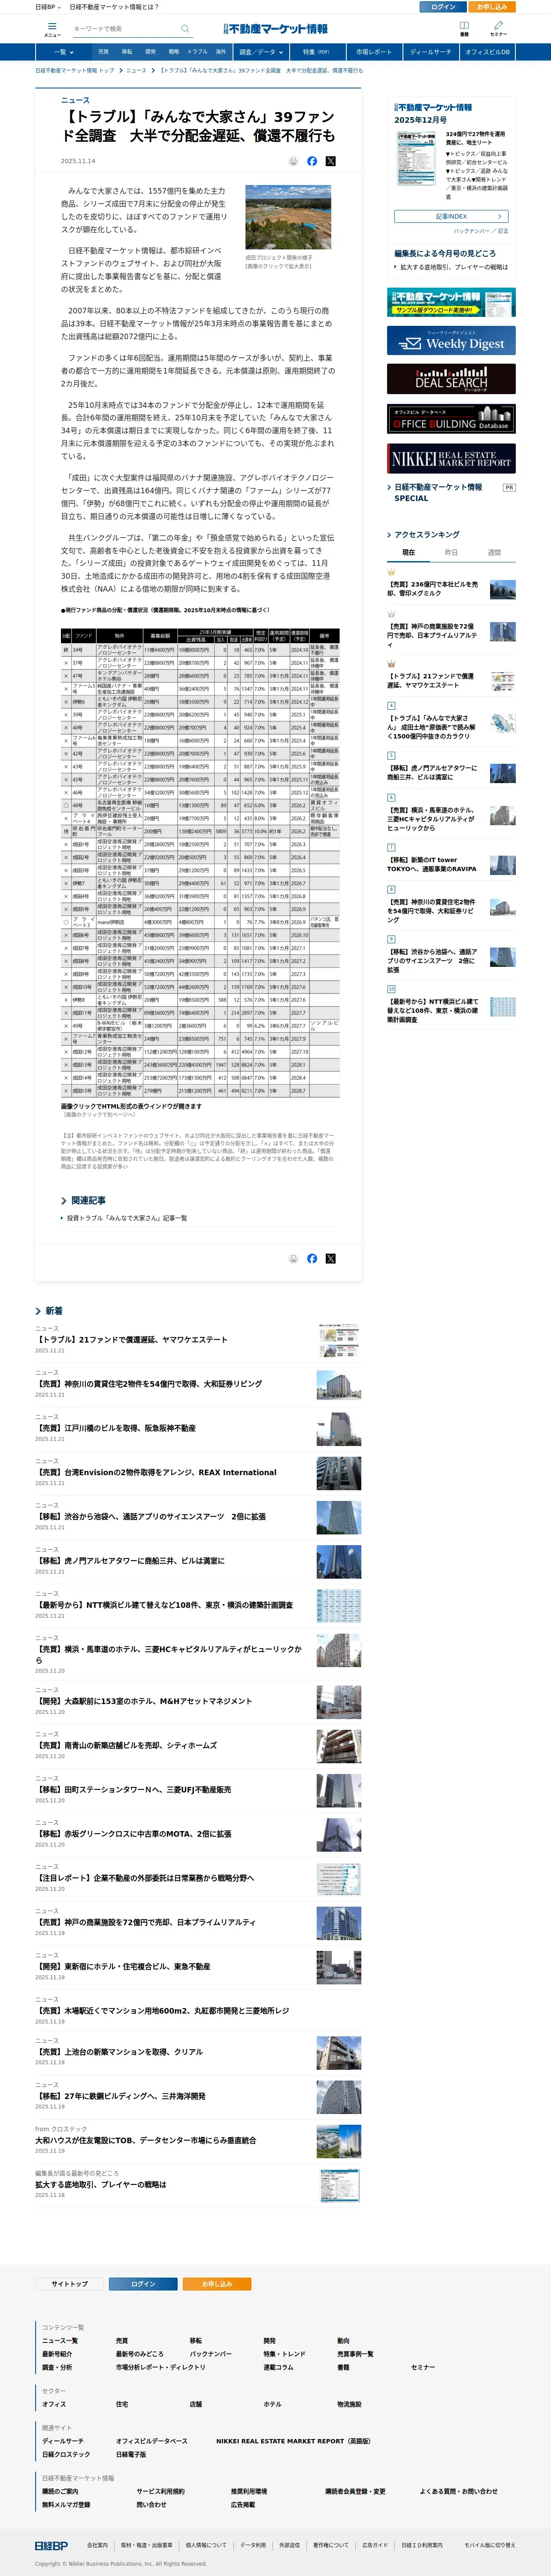Share on Facebook via bottom icon
This screenshot has height=2576, width=551.
pyautogui.click(x=312, y=1258)
